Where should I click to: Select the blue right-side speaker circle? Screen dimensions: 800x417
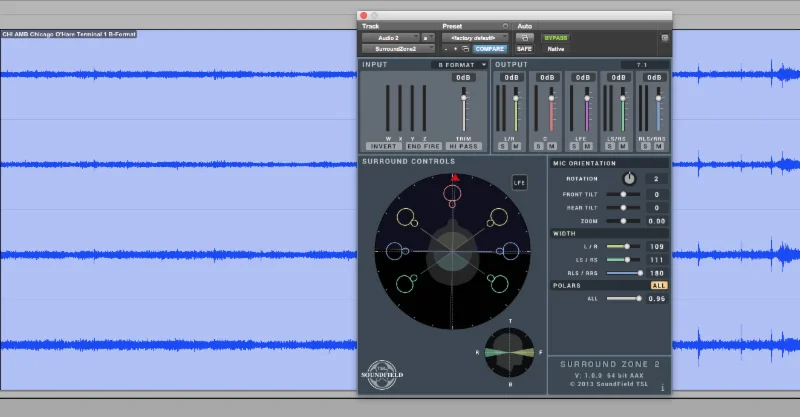pyautogui.click(x=510, y=251)
